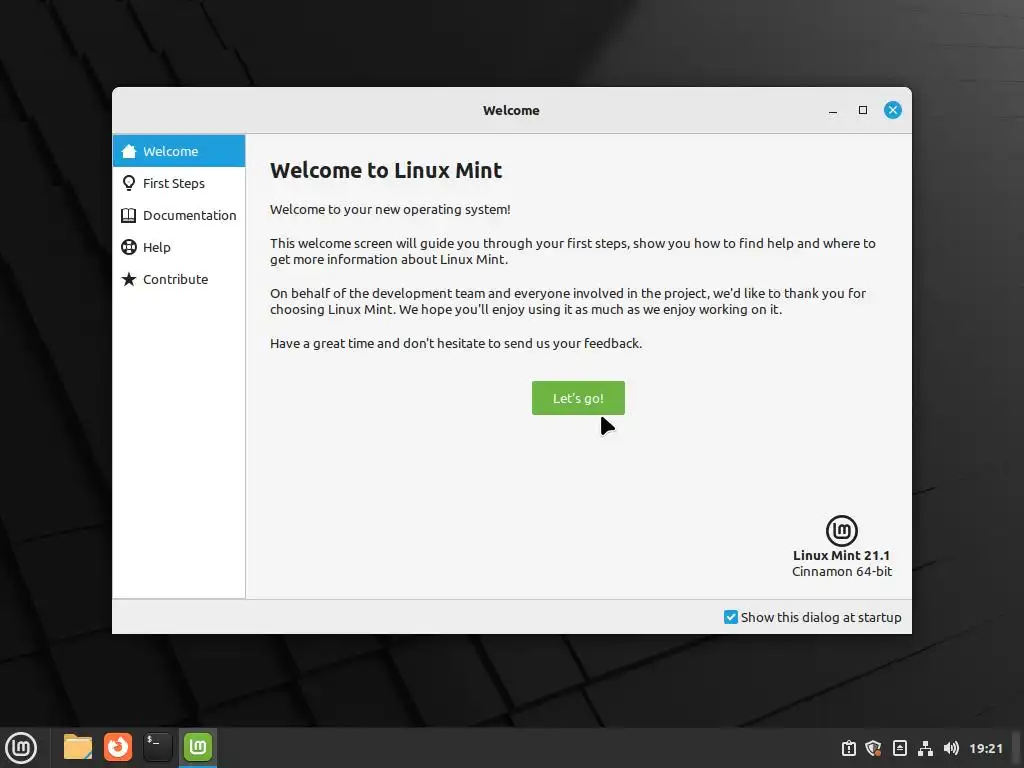
Task: Launch Firefox from the panel
Action: click(118, 747)
